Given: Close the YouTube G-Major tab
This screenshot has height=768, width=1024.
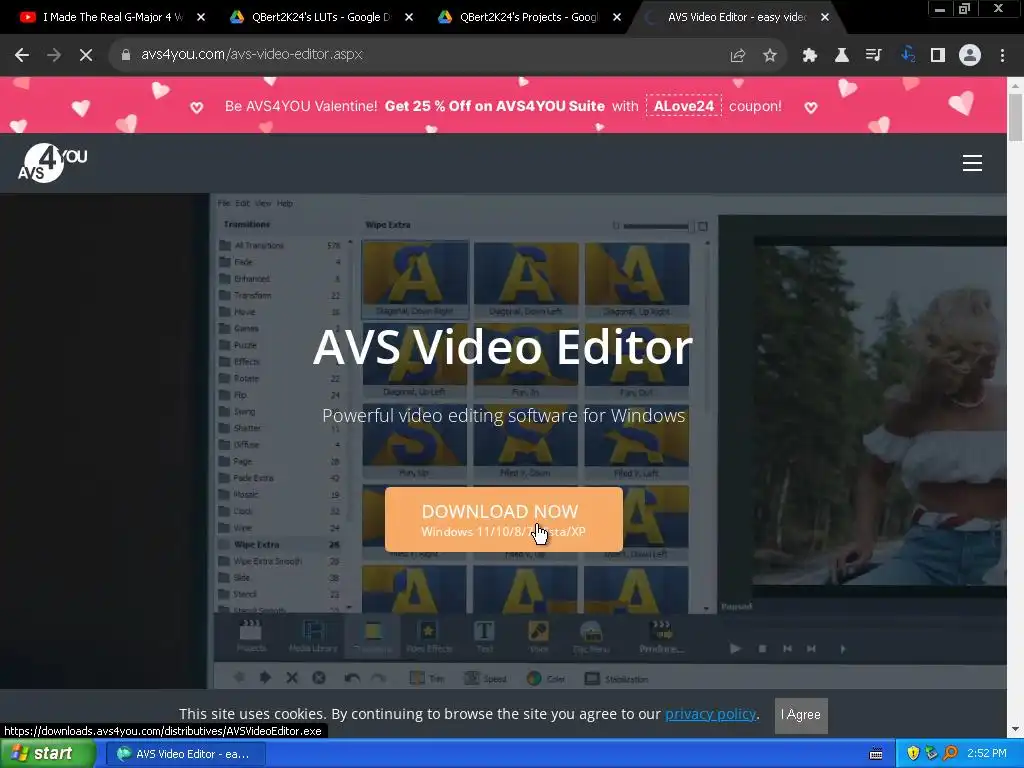Looking at the screenshot, I should click(201, 17).
